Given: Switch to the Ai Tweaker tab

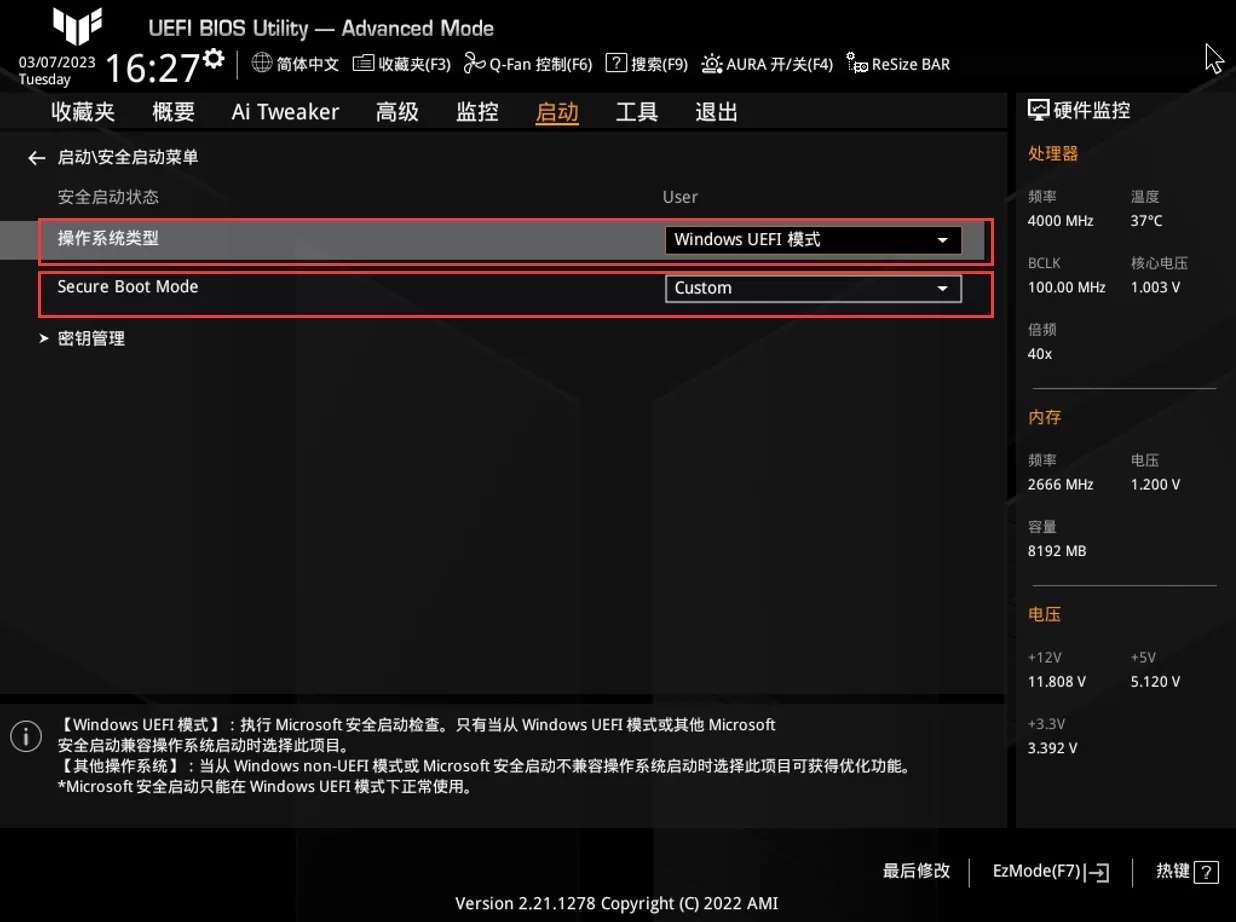Looking at the screenshot, I should (x=285, y=112).
